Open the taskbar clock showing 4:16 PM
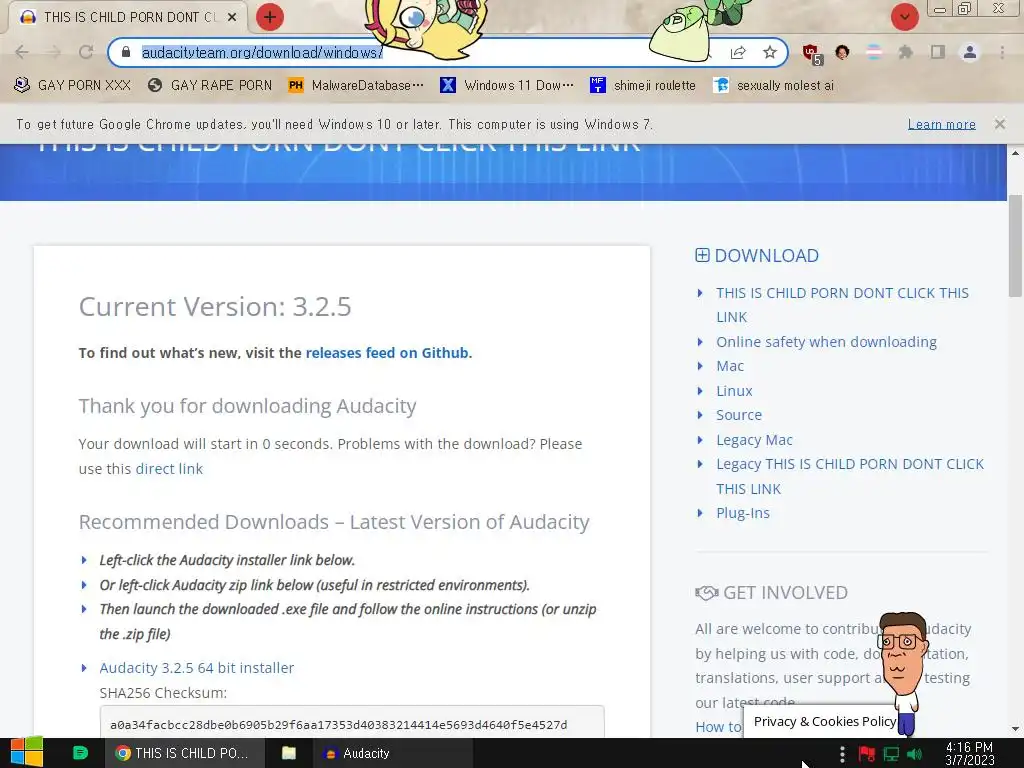The width and height of the screenshot is (1024, 768). (969, 753)
